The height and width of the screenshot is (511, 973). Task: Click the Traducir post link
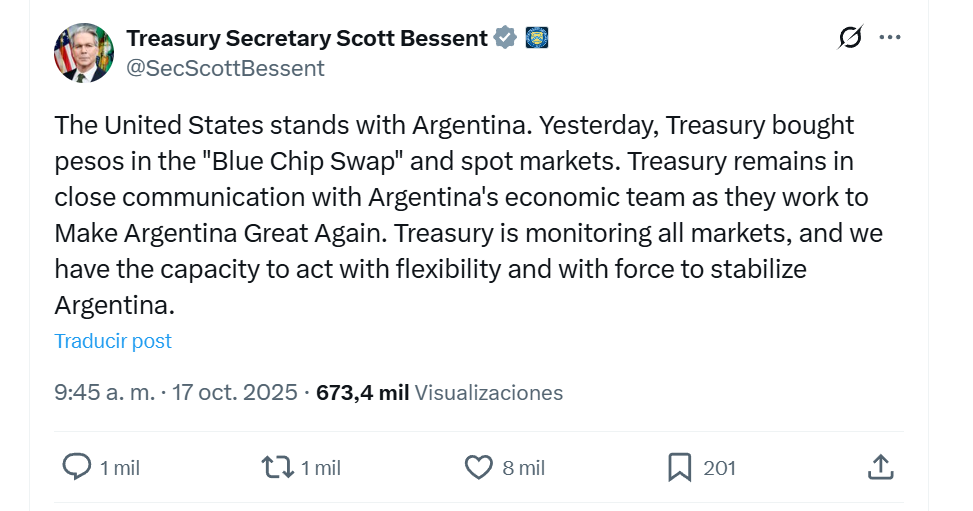click(x=113, y=341)
